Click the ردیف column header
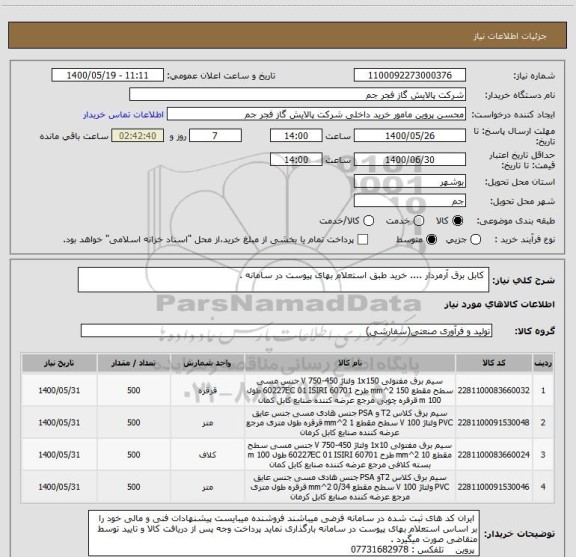Image resolution: width=576 pixels, height=557 pixels. 543,363
